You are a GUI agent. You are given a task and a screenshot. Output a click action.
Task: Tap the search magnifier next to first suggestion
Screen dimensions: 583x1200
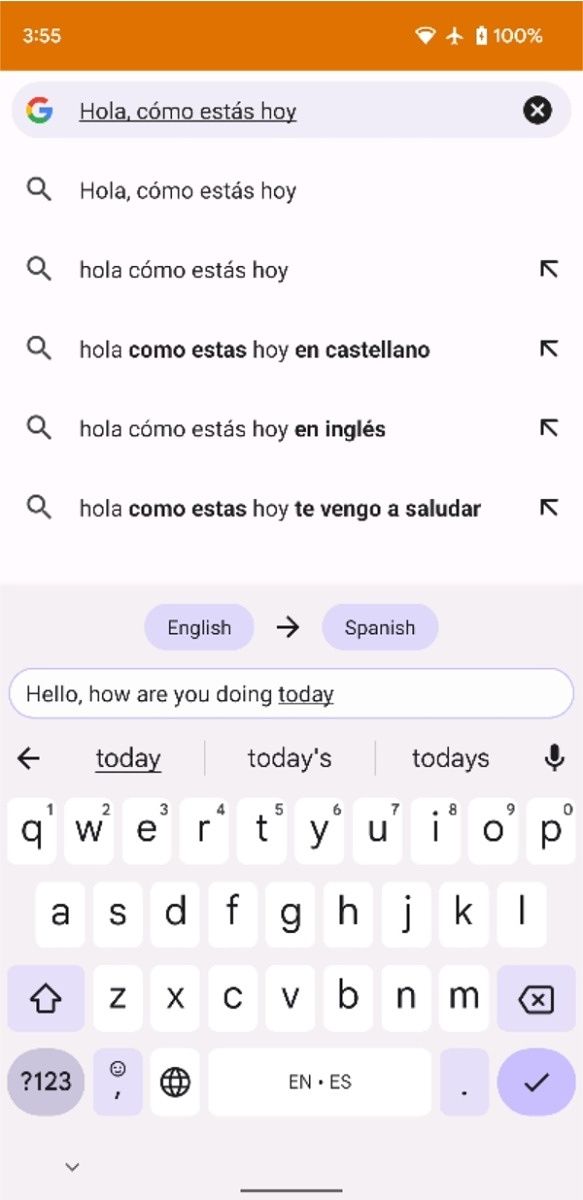pos(40,190)
